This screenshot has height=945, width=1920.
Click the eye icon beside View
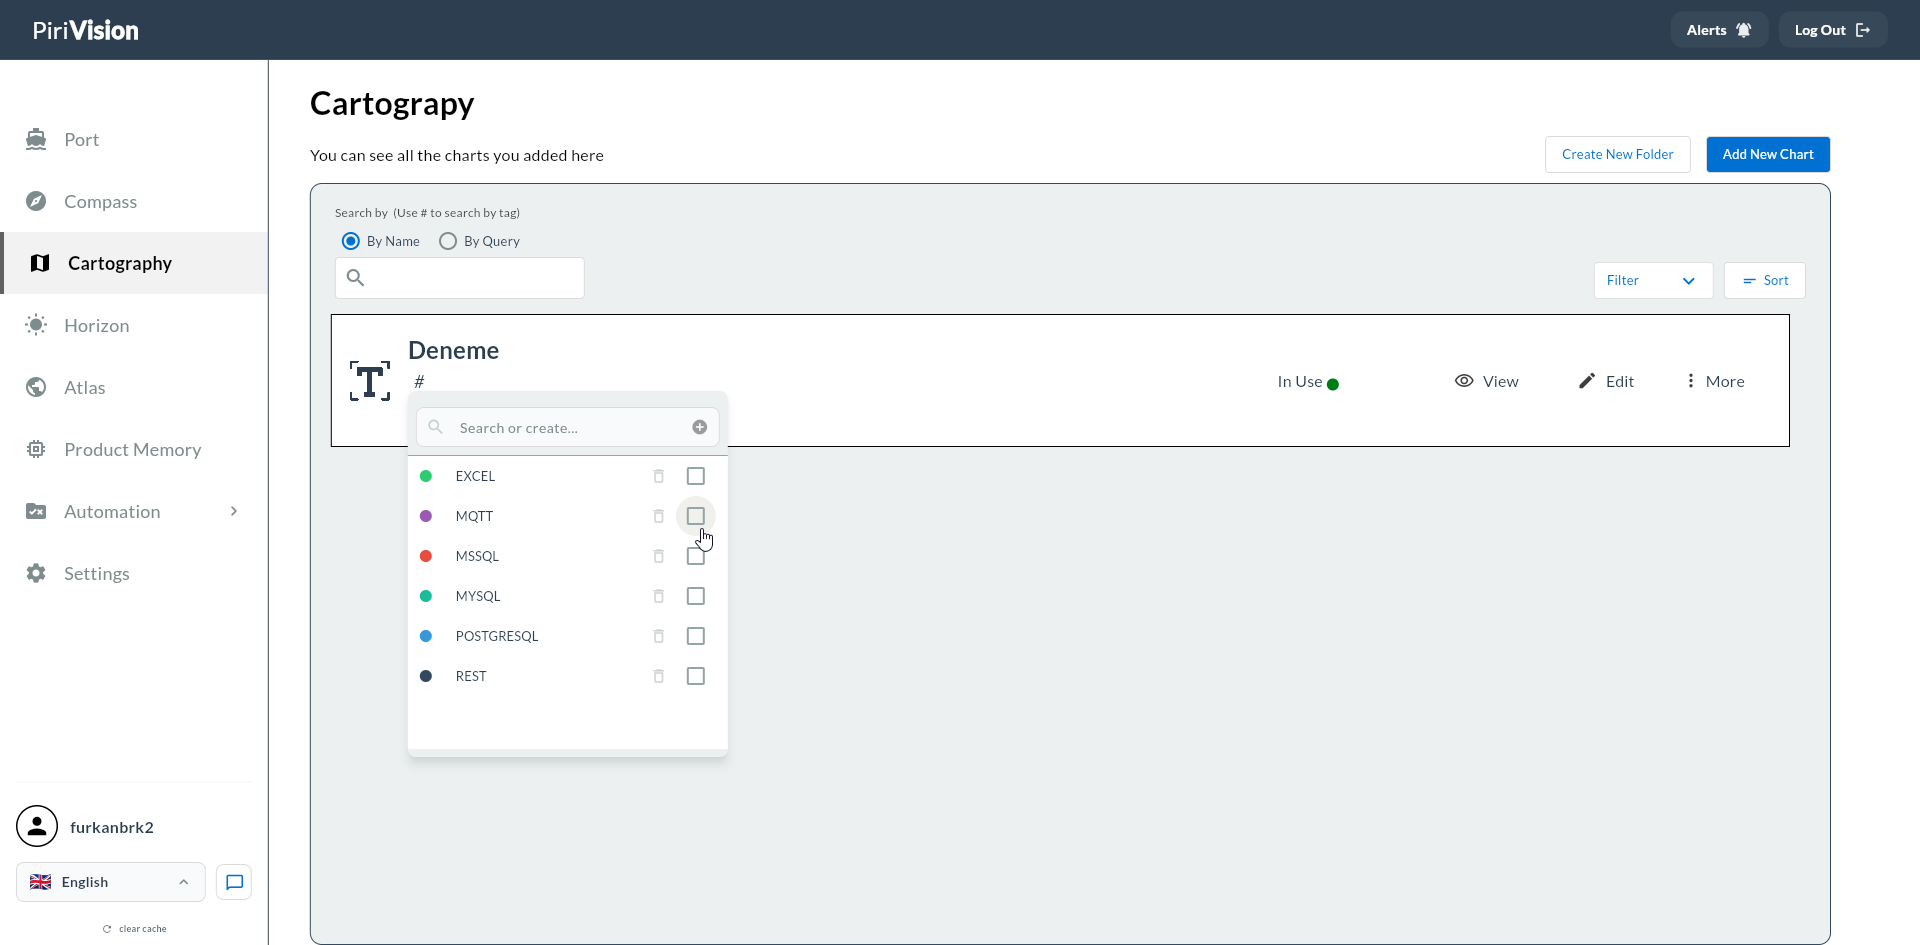[1464, 381]
